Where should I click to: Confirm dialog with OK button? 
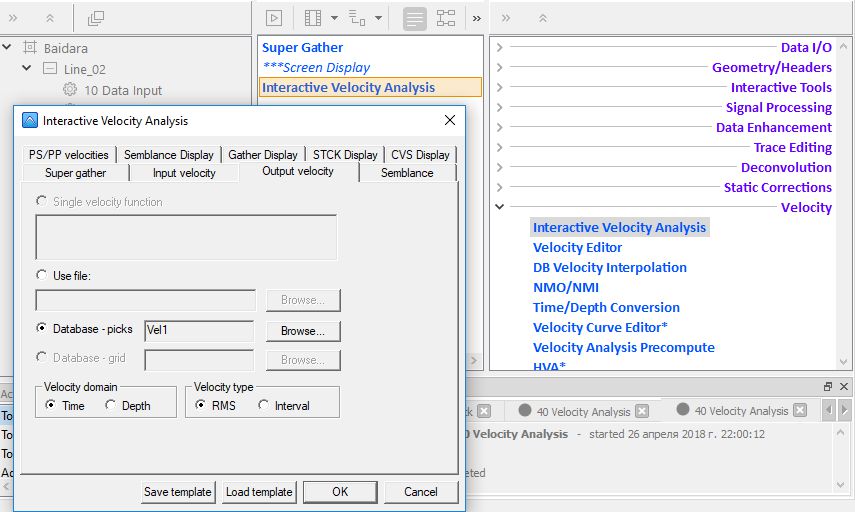(340, 492)
